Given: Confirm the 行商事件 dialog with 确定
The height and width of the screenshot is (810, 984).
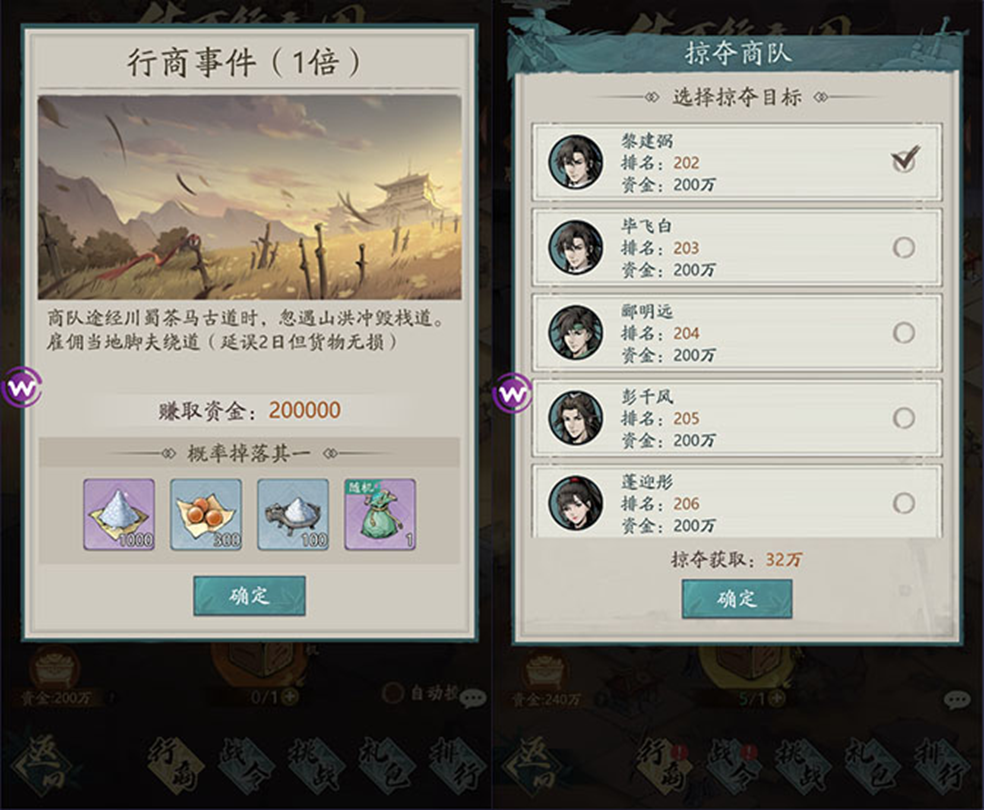Looking at the screenshot, I should [x=250, y=595].
